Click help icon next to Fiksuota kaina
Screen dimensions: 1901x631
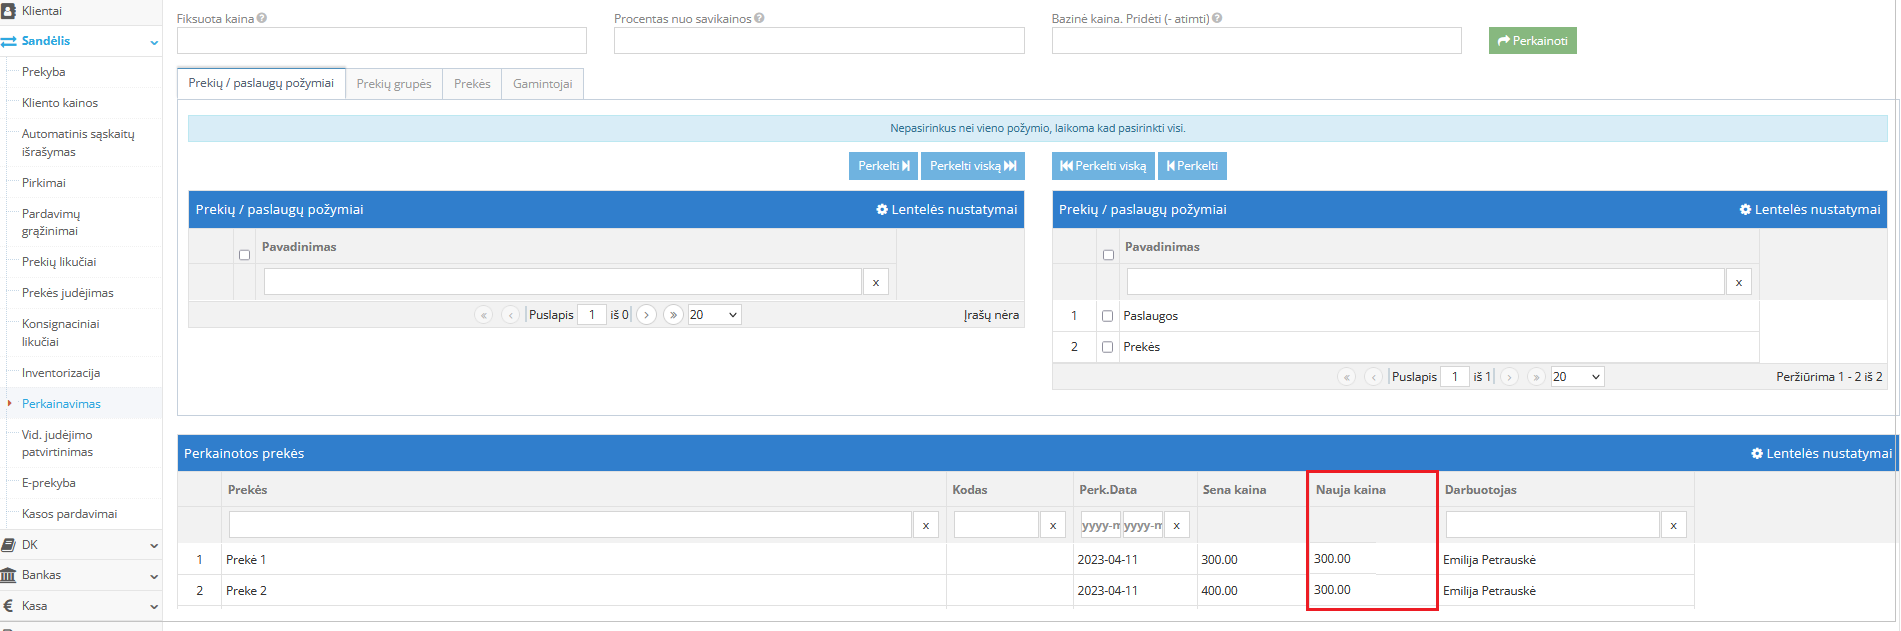coord(262,18)
